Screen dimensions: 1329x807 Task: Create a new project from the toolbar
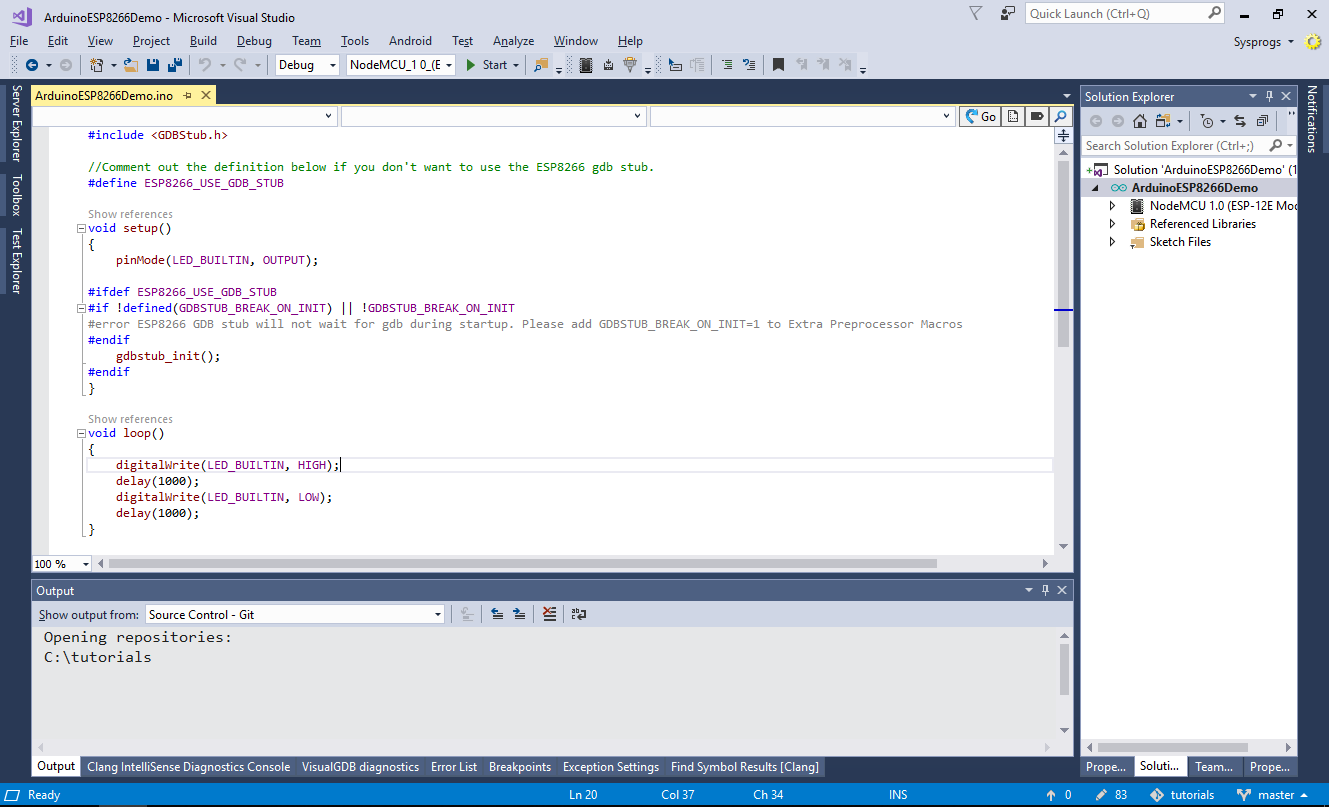click(x=96, y=65)
